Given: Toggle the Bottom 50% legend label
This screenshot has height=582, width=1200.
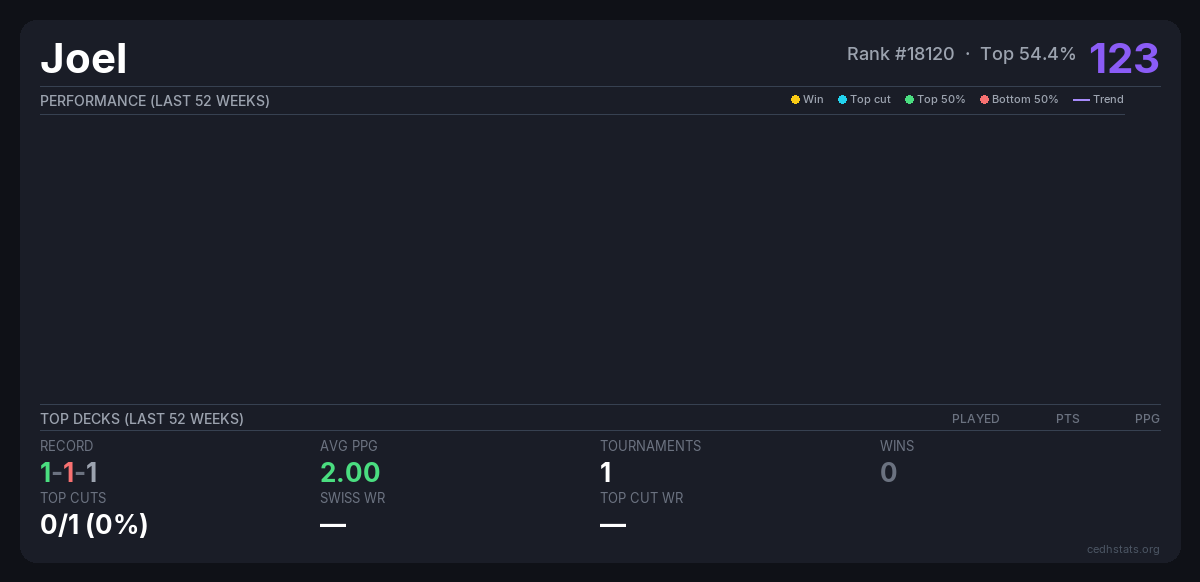Looking at the screenshot, I should click(x=1024, y=100).
